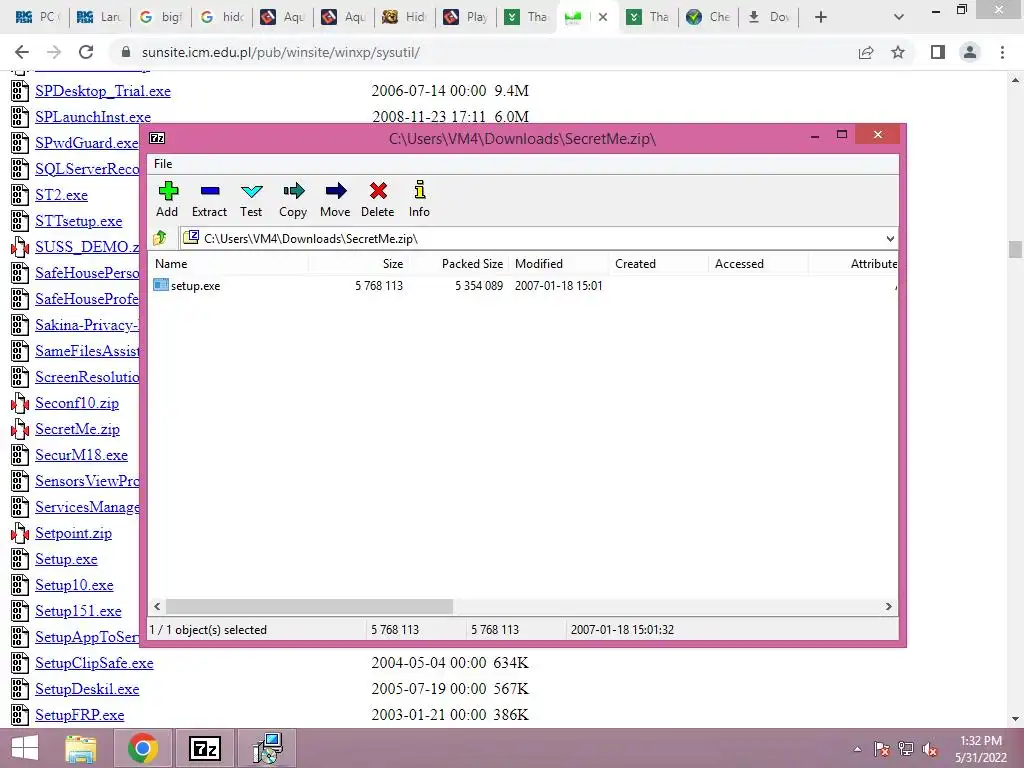Open Chrome profile avatar
The width and height of the screenshot is (1024, 768).
[970, 52]
